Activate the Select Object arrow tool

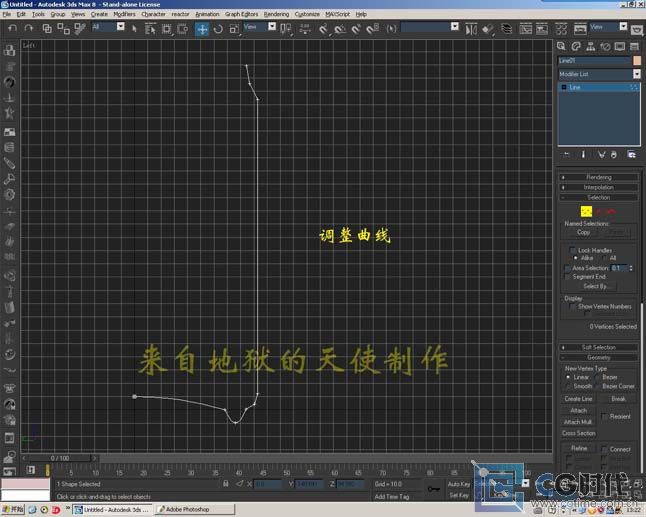[133, 28]
